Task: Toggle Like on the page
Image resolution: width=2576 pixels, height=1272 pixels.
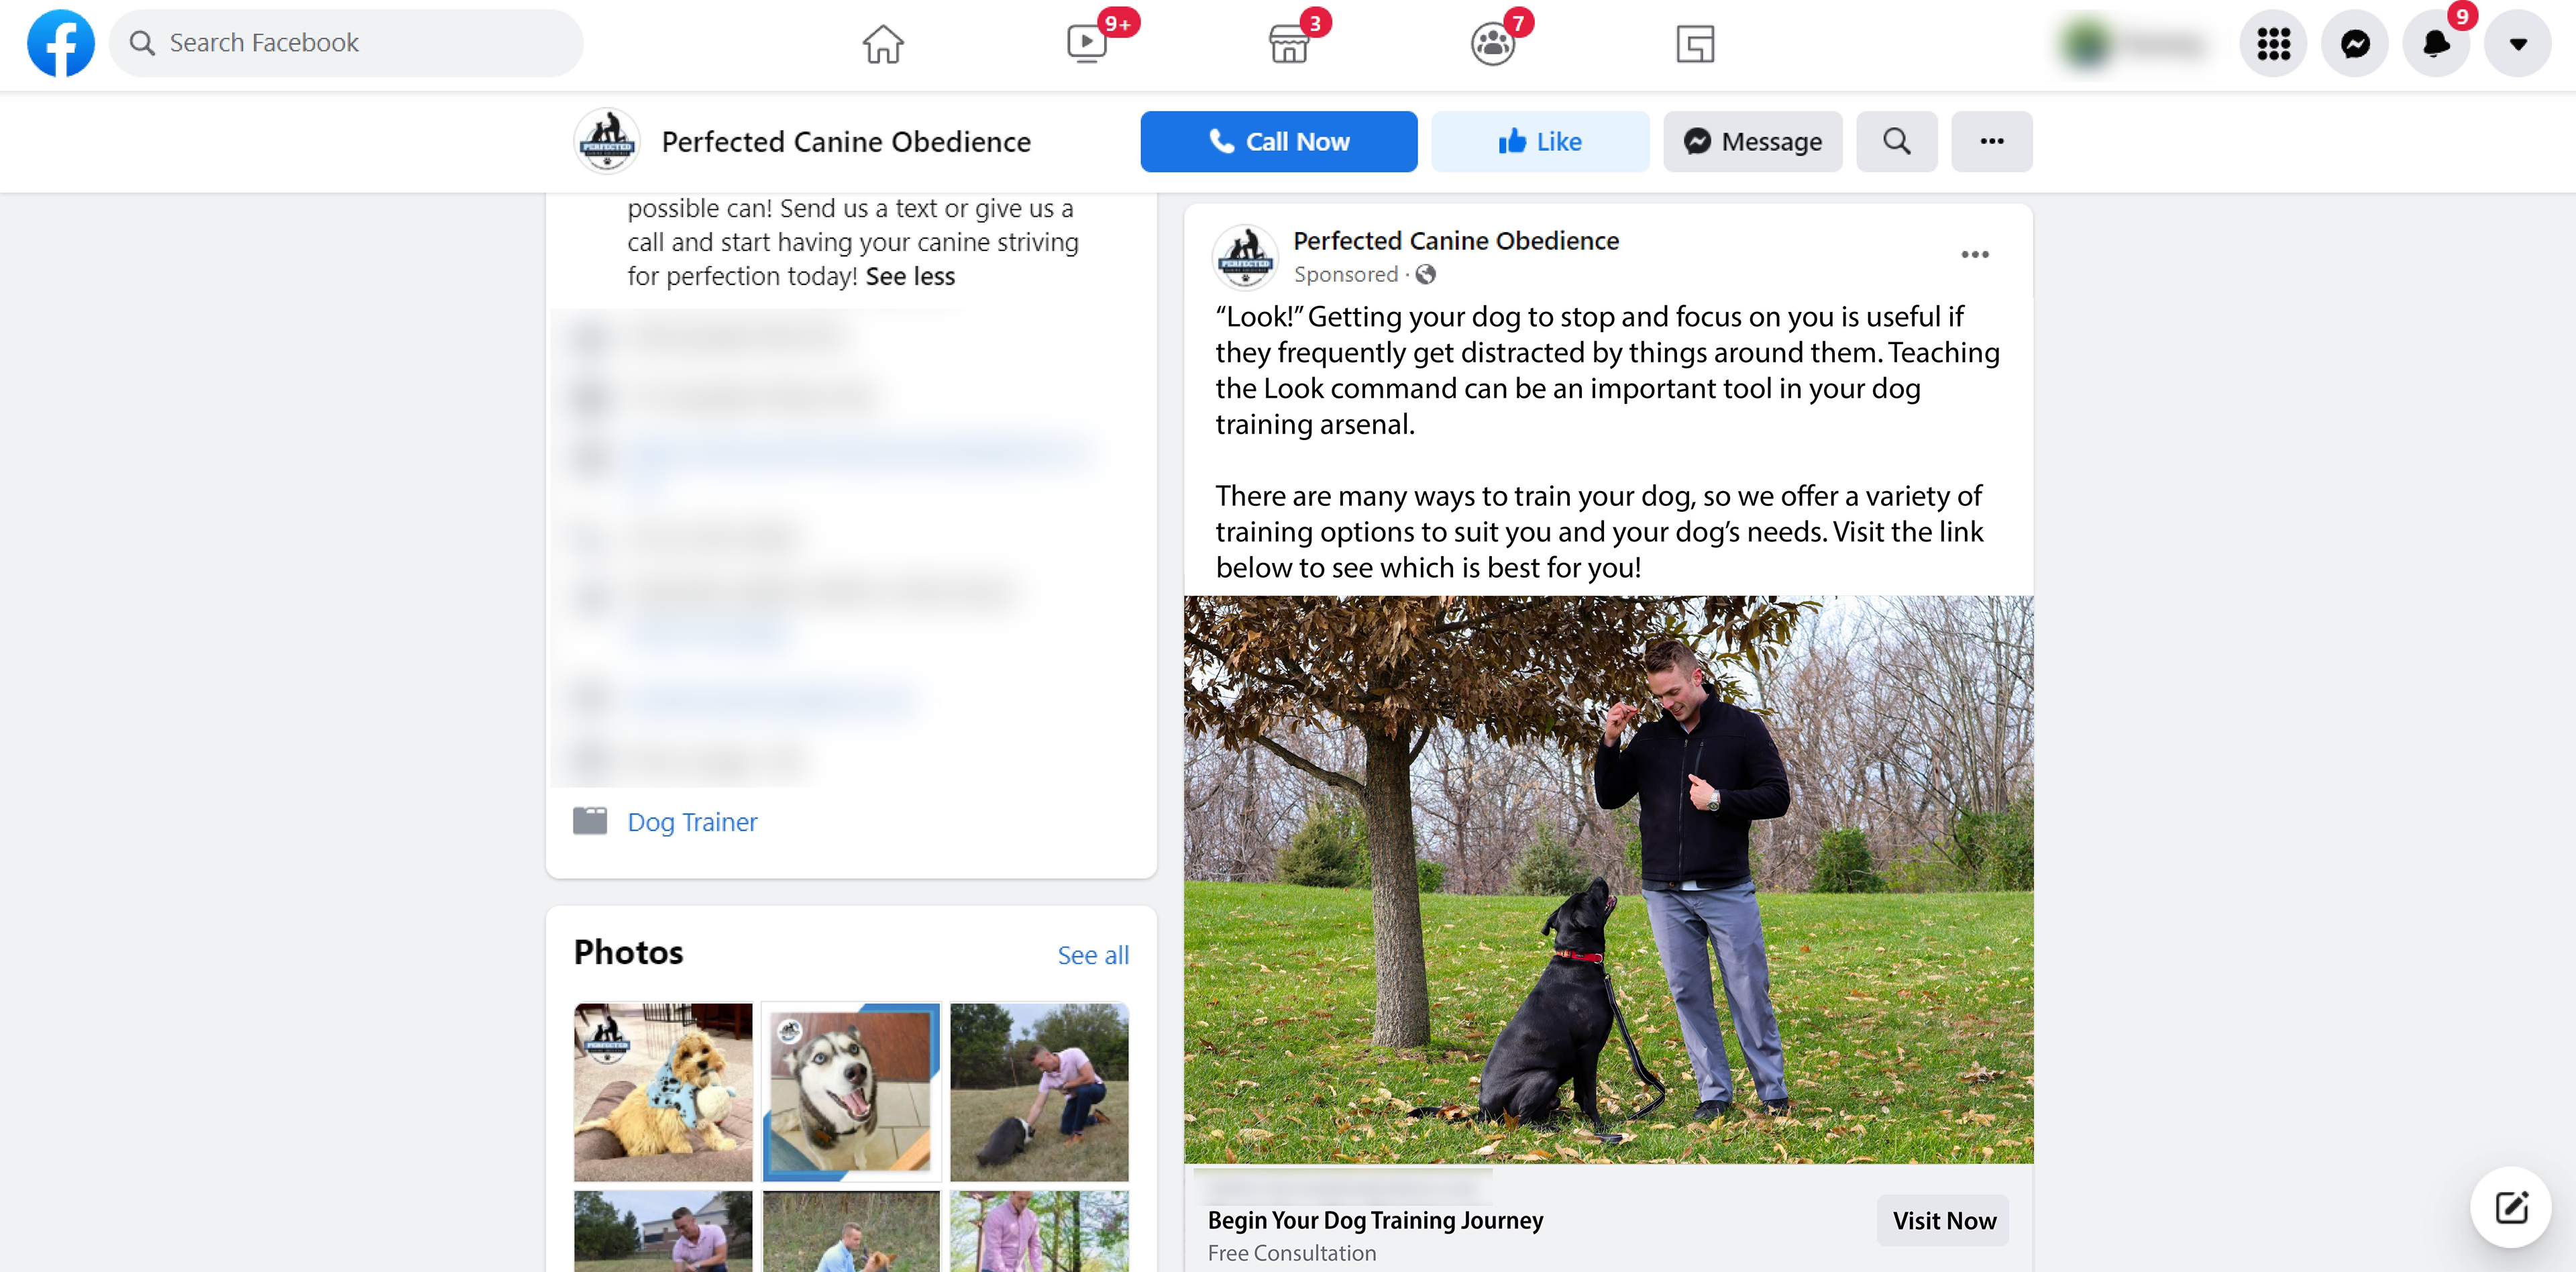Action: click(x=1540, y=141)
